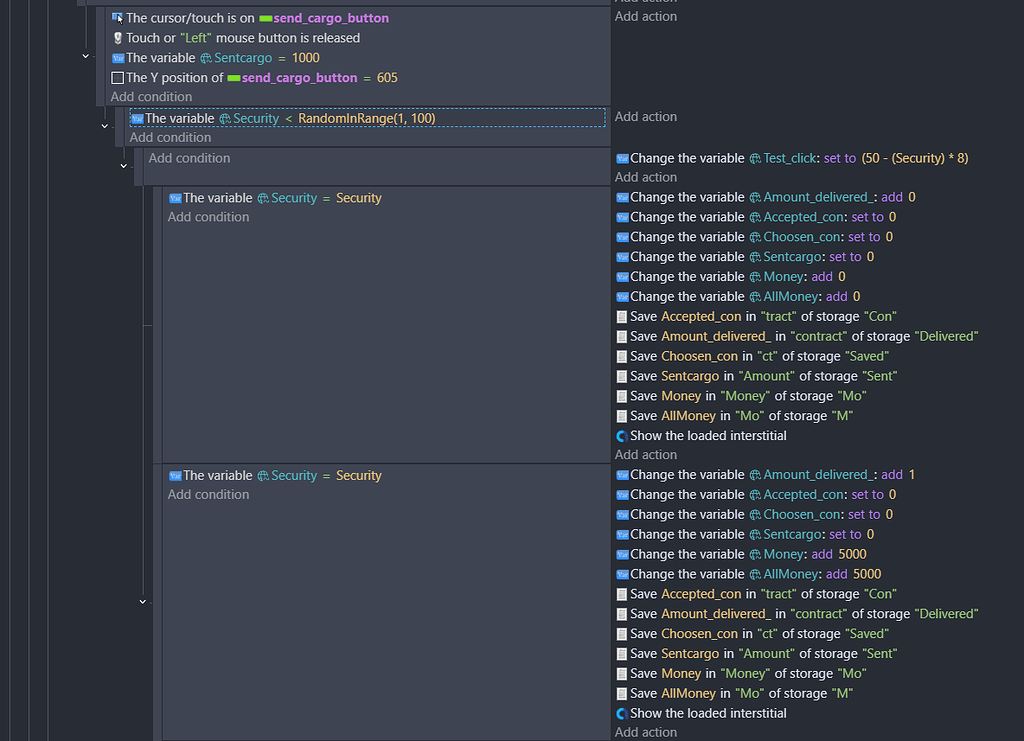Click the Local Storage icon on Save AllMoney action
The image size is (1024, 741).
[x=622, y=415]
